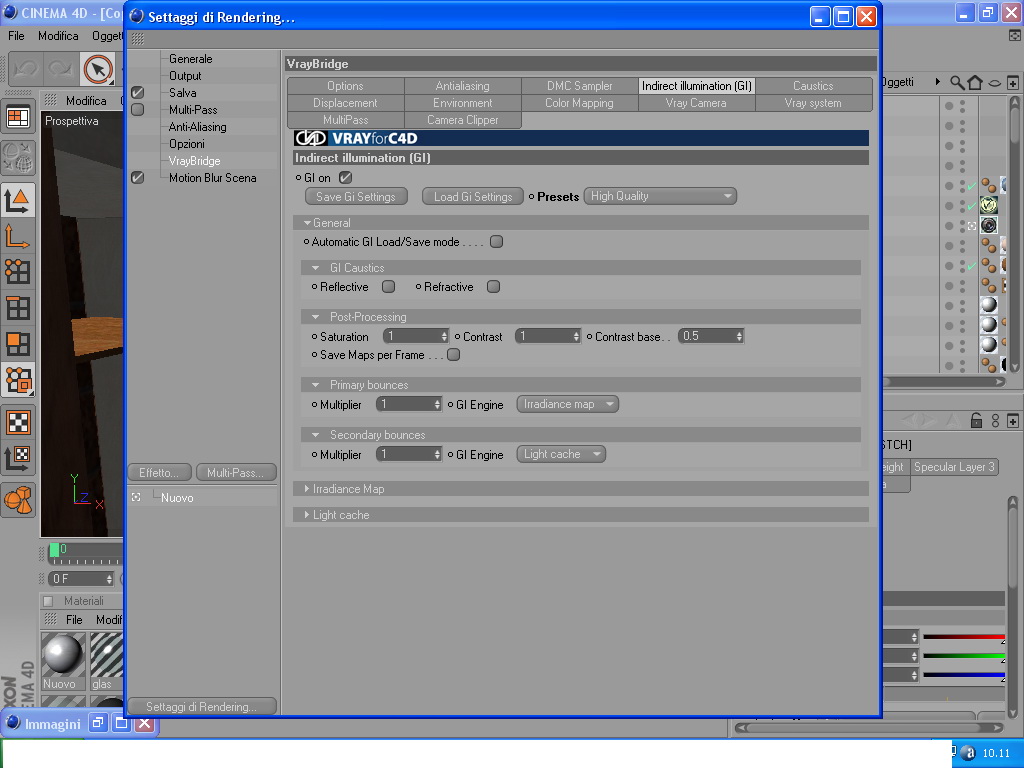Viewport: 1024px width, 768px height.
Task: Select Anti-Aliasing in the settings list
Action: [x=197, y=127]
